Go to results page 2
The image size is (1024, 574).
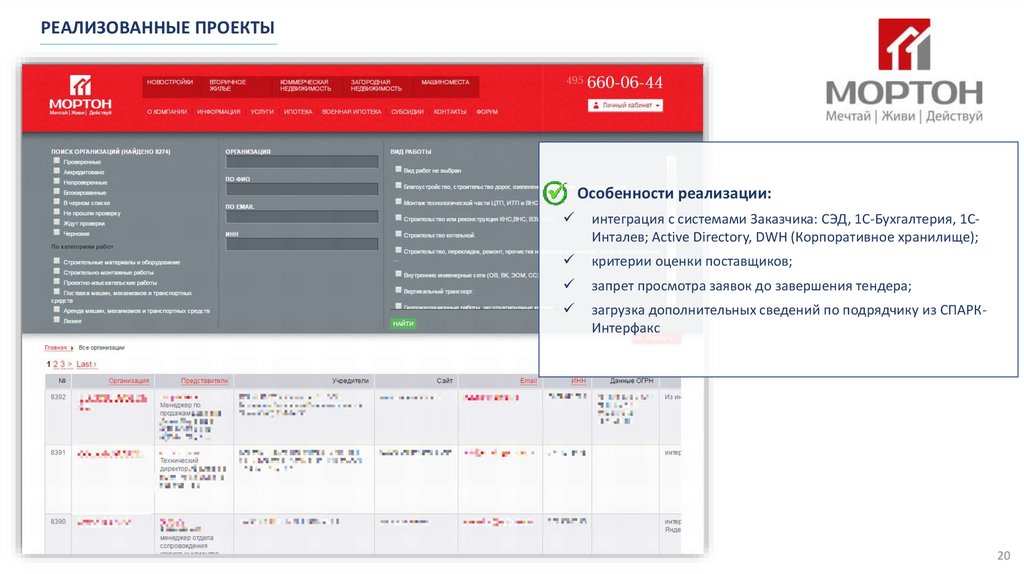pyautogui.click(x=56, y=364)
